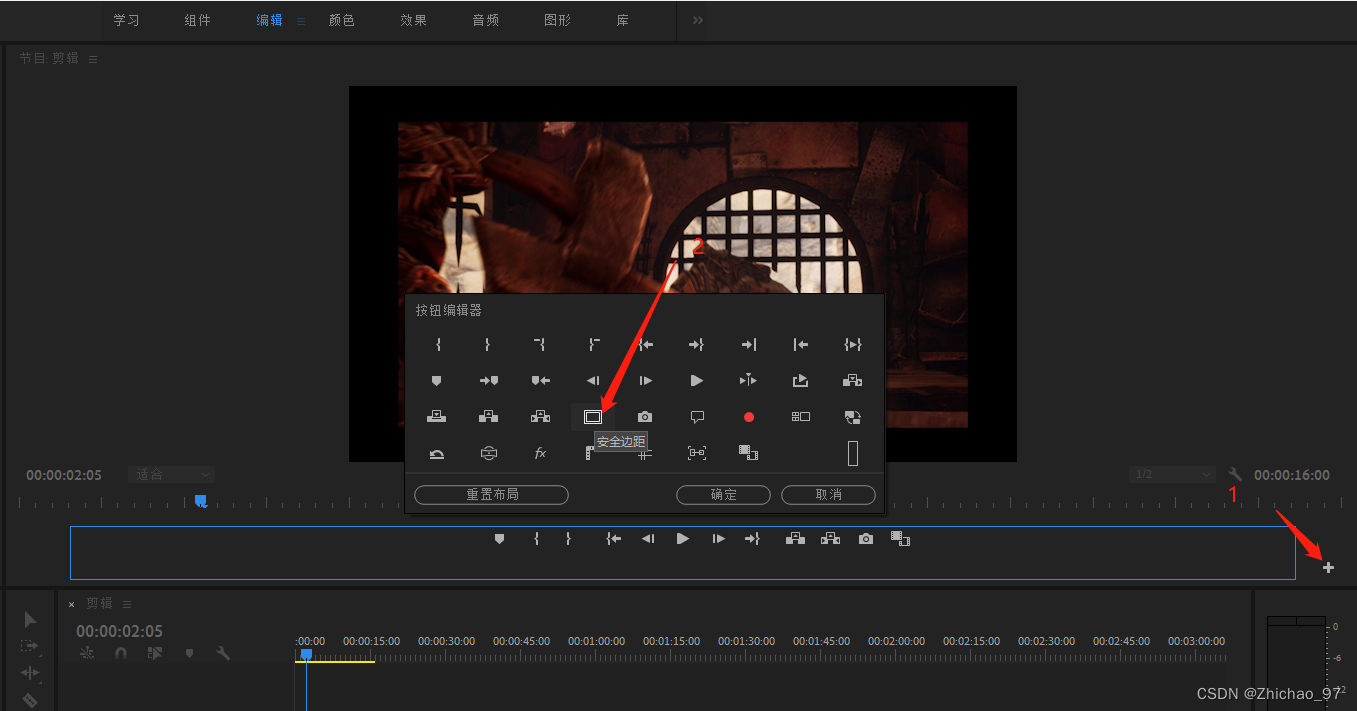
Task: Toggle Snap in Program Monitor icon
Action: pos(697,453)
